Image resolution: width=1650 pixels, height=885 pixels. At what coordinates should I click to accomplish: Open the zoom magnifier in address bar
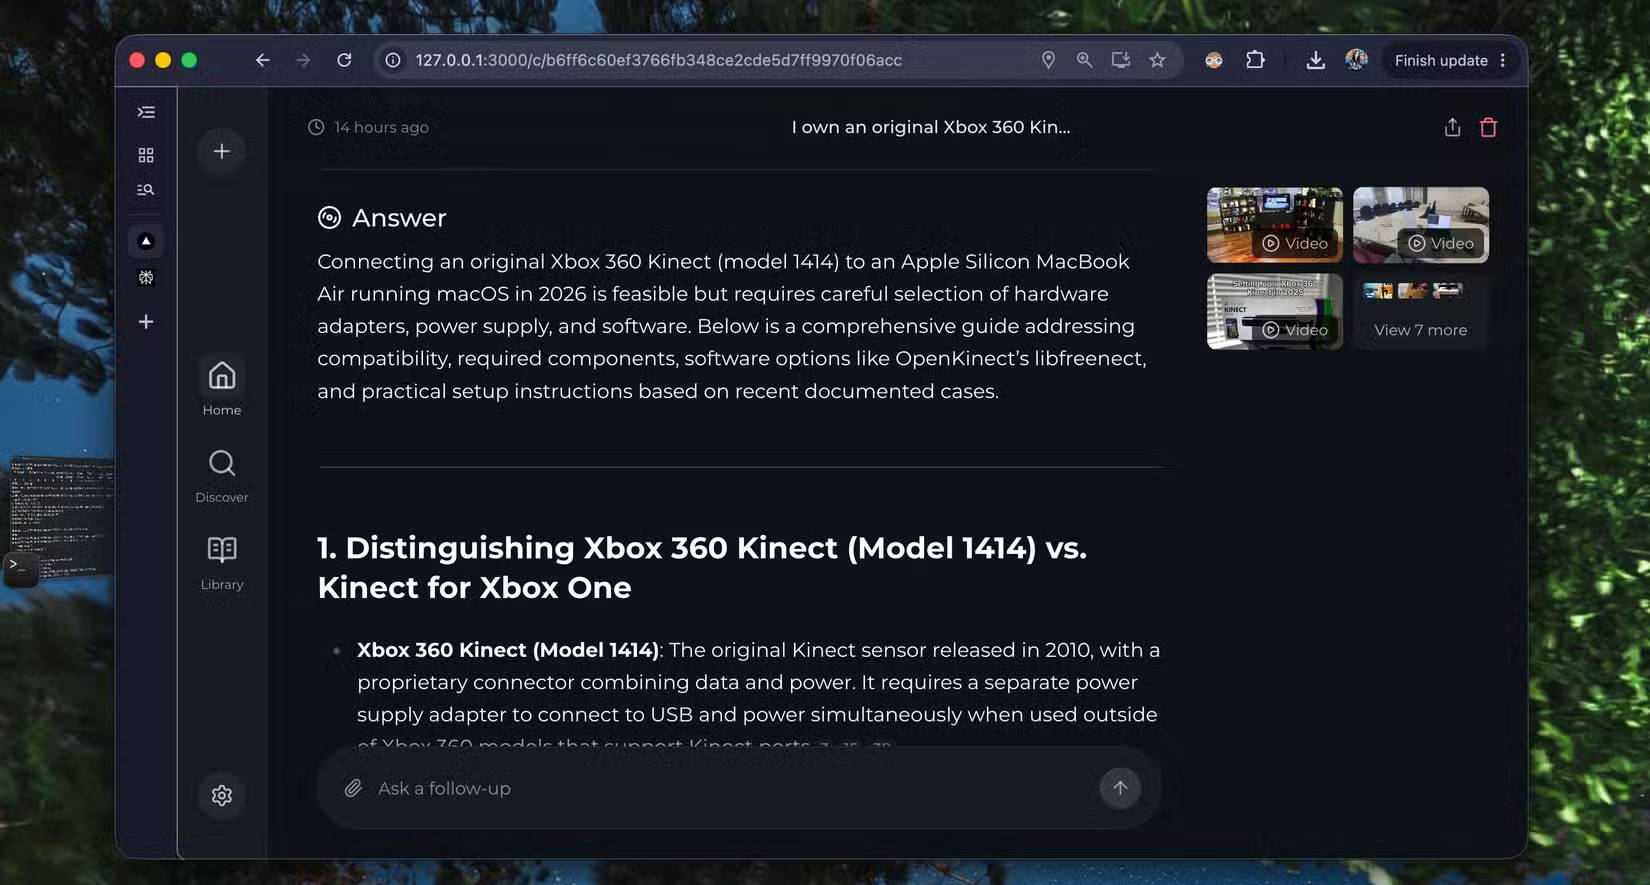[1084, 60]
